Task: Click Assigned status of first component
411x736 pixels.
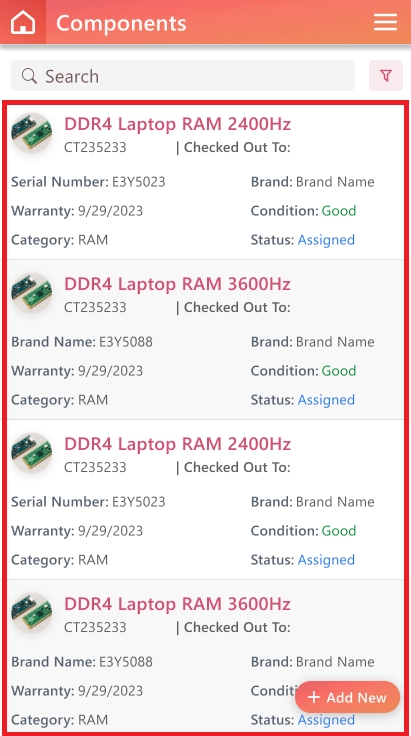Action: tap(326, 240)
